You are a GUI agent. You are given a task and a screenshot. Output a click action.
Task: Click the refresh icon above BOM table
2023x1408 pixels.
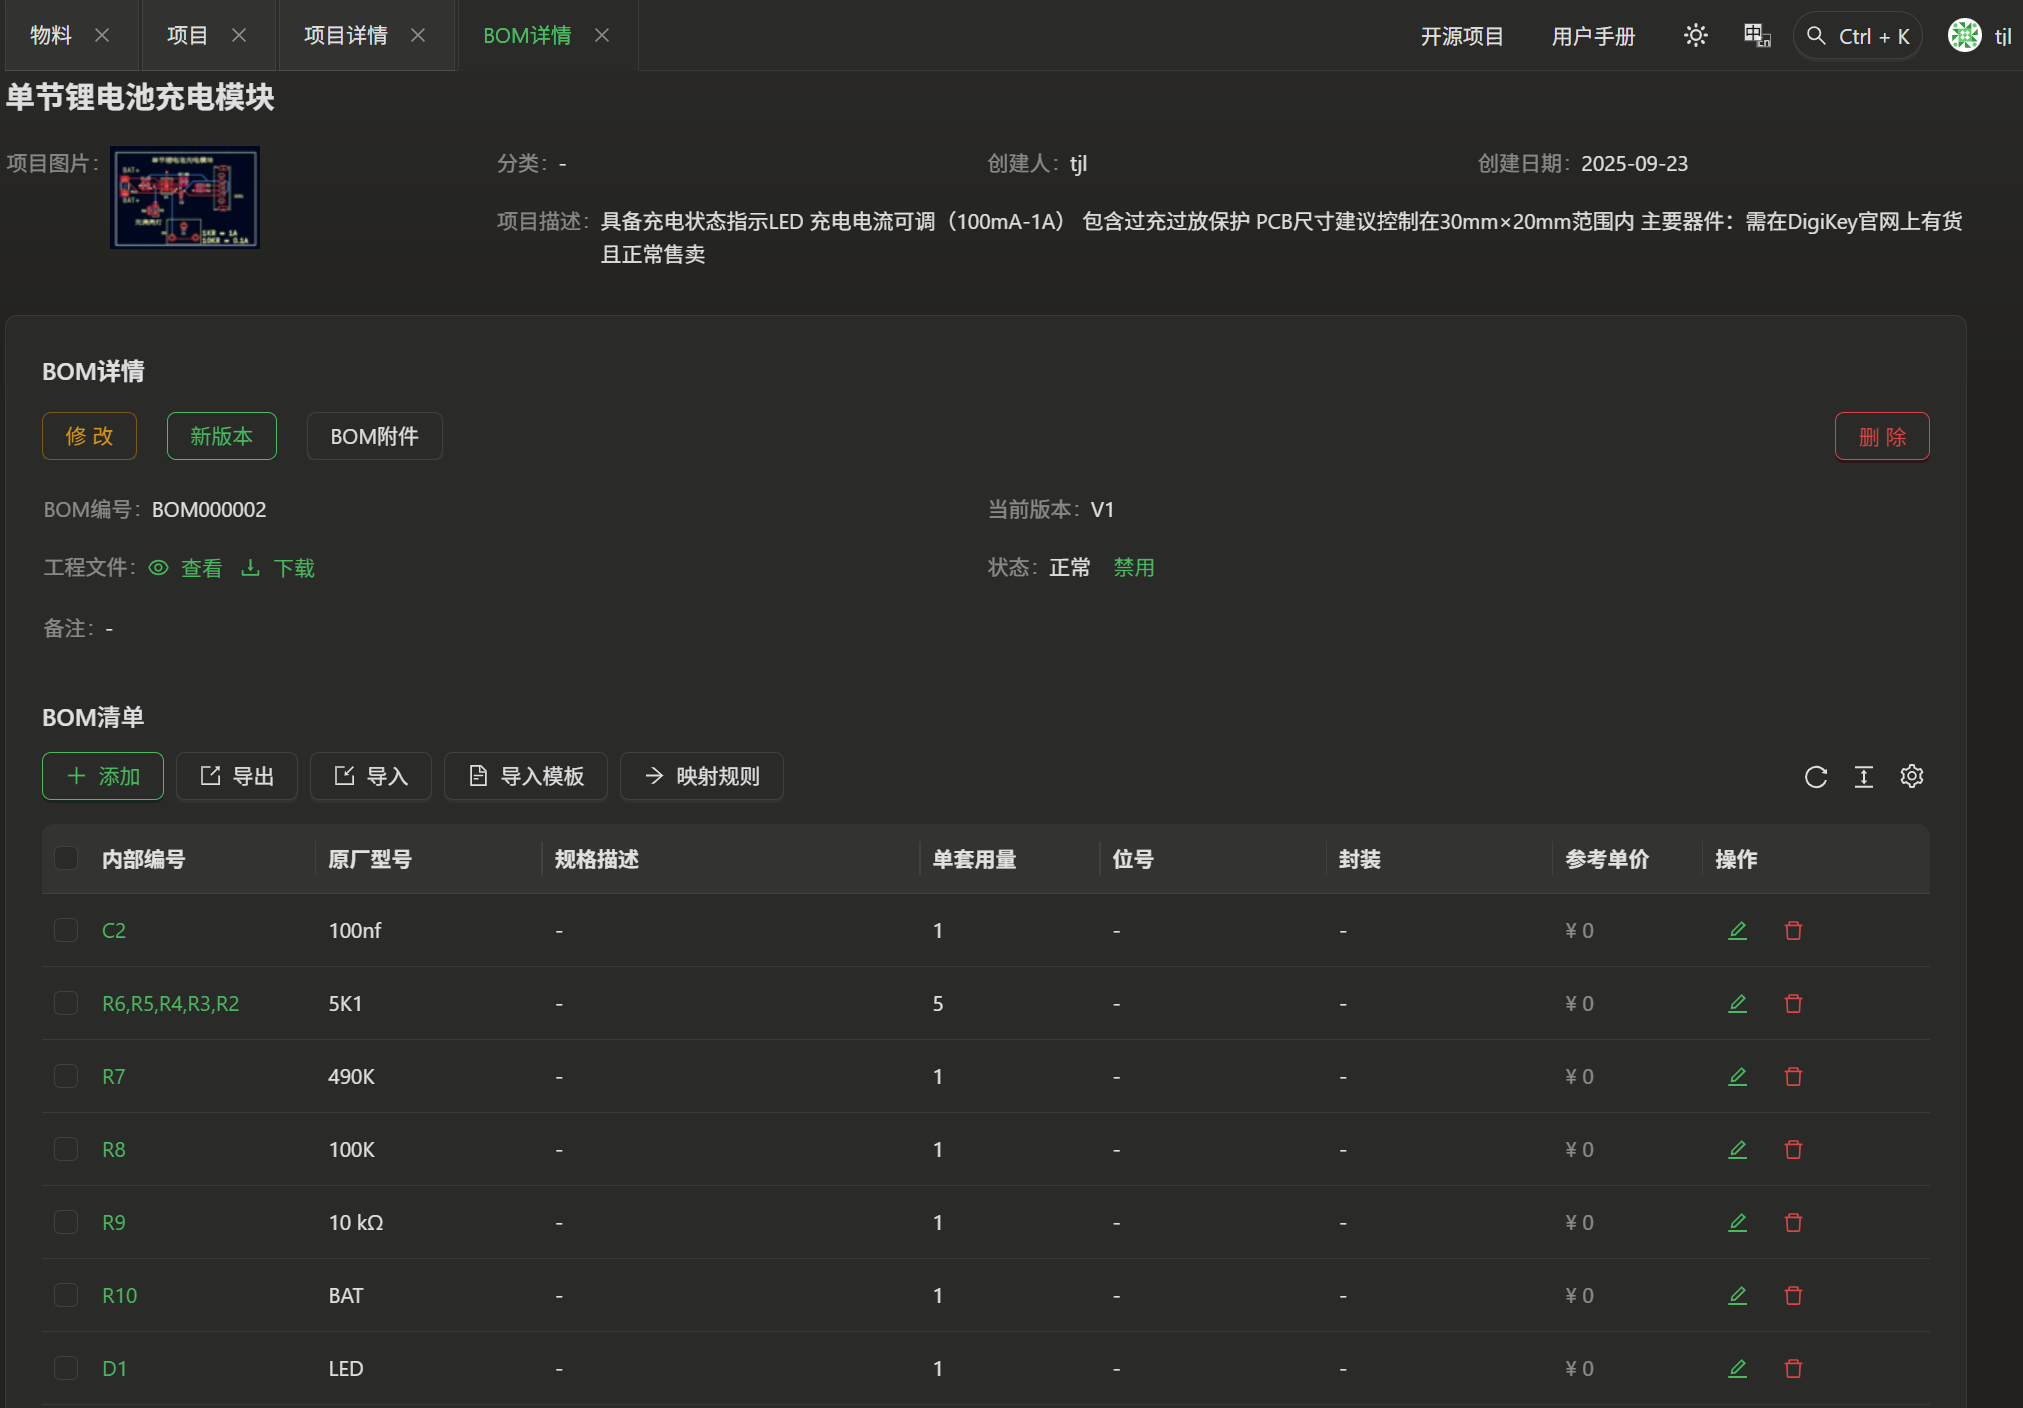point(1816,777)
